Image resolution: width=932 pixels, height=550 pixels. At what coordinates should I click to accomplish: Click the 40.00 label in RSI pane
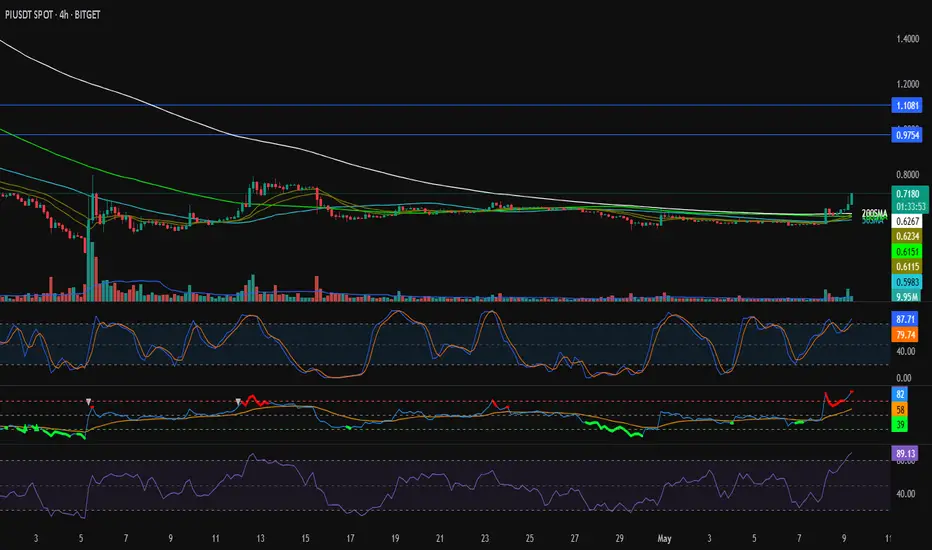click(905, 494)
